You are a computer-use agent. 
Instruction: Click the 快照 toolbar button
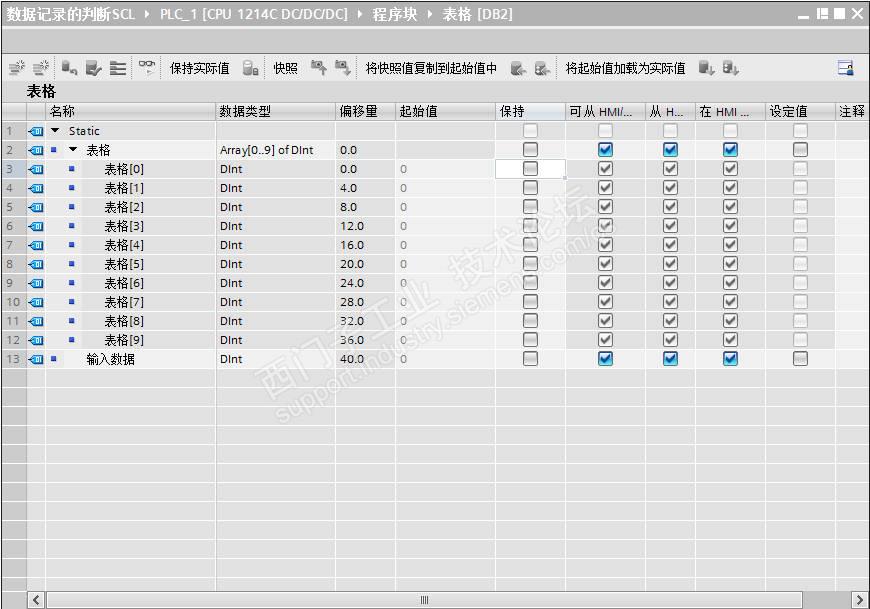(x=285, y=68)
